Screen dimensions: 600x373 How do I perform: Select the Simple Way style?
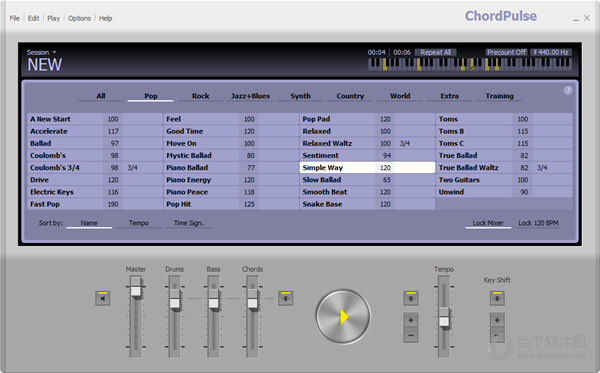[367, 168]
